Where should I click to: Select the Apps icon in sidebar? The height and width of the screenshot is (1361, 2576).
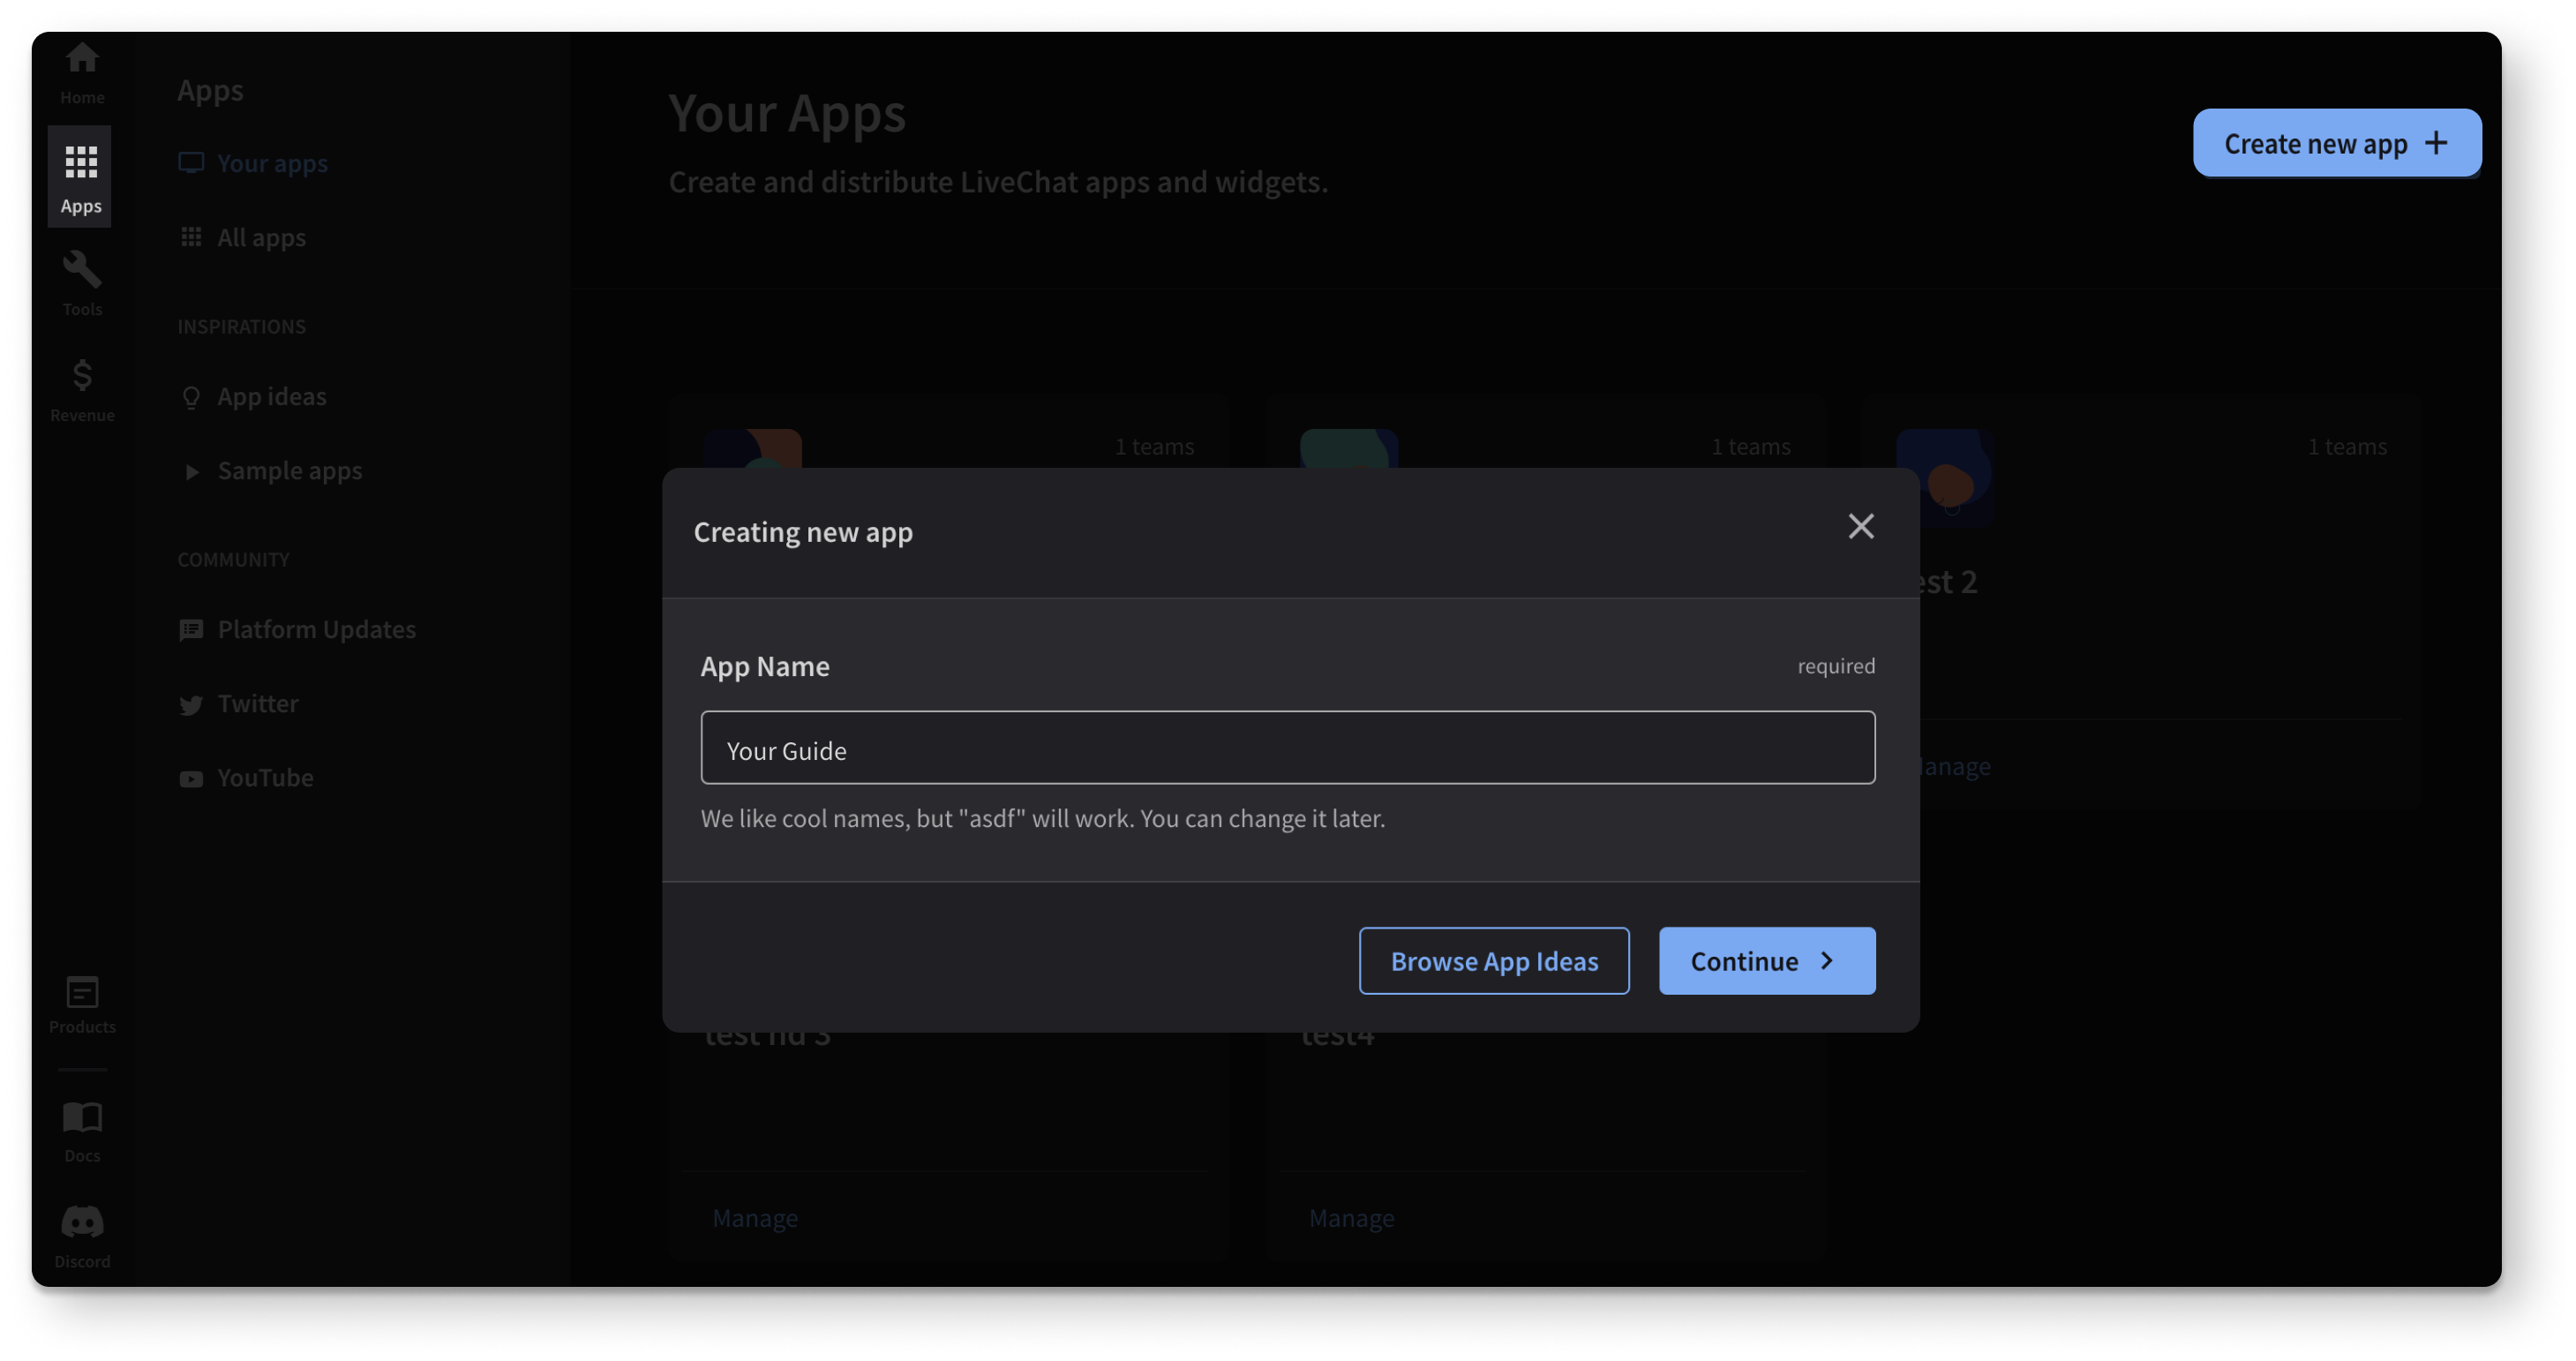click(80, 177)
